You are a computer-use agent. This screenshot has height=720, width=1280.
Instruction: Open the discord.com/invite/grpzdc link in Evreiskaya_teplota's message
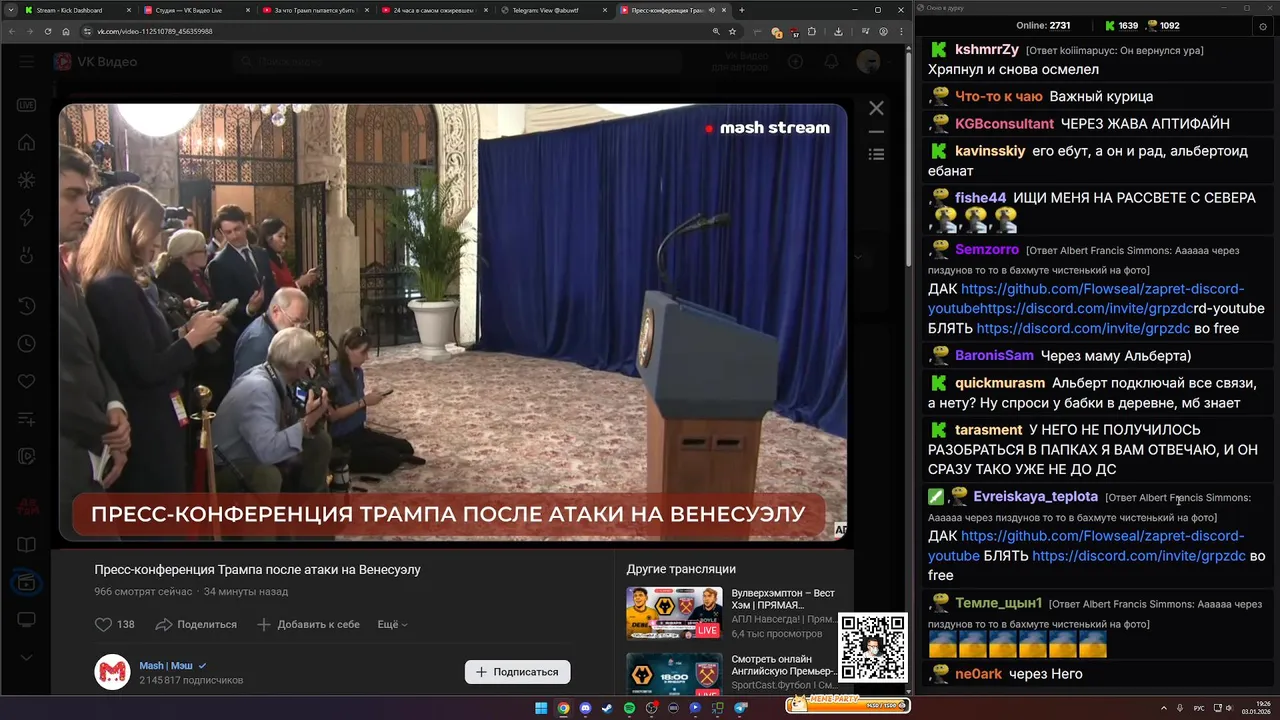point(1139,556)
